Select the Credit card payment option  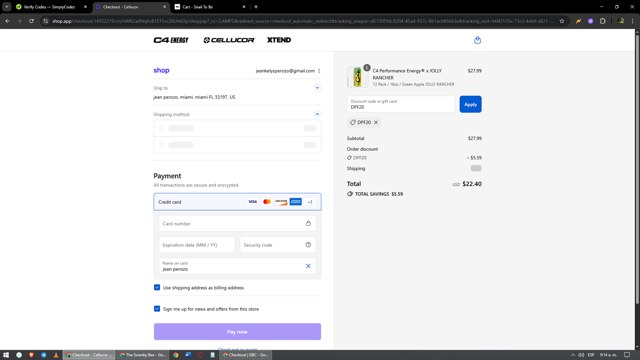237,202
